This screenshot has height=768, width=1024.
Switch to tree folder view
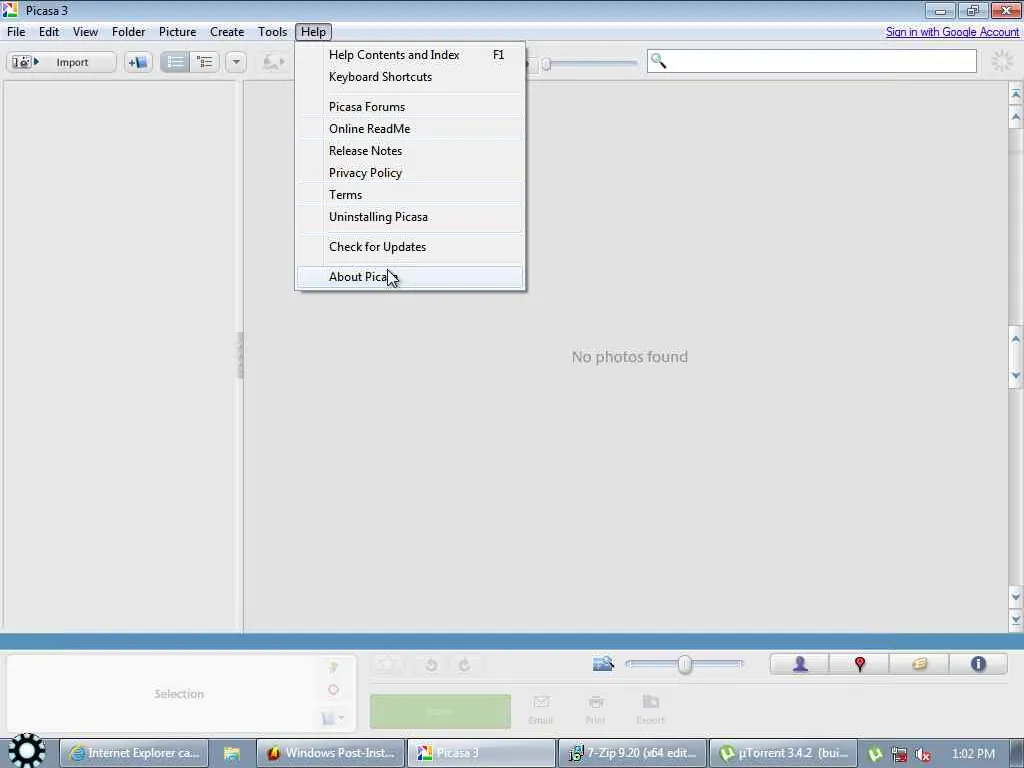(204, 62)
